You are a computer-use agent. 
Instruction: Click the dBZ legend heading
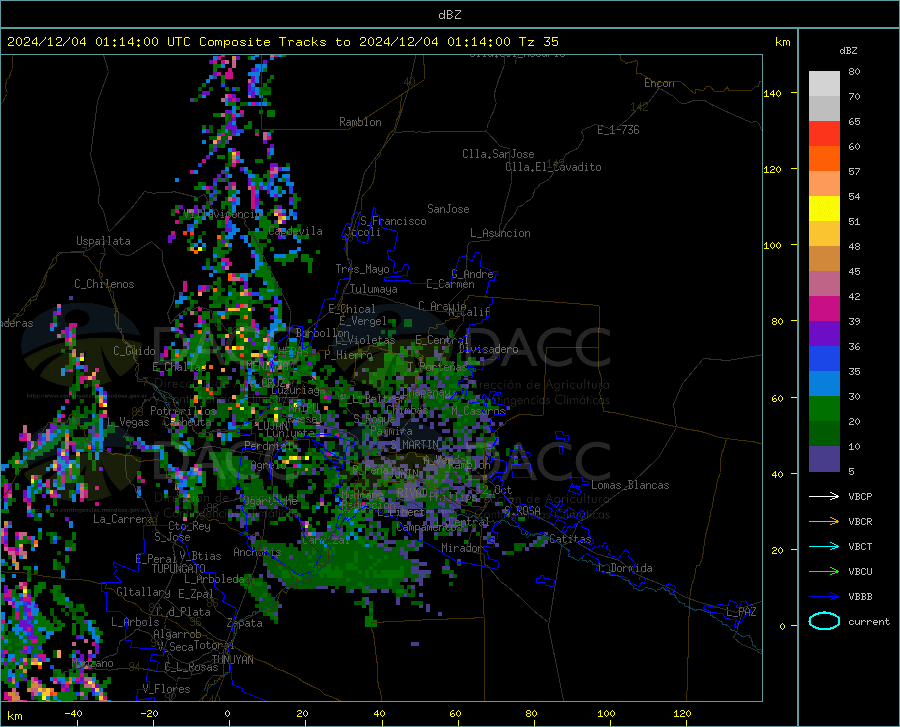coord(848,50)
